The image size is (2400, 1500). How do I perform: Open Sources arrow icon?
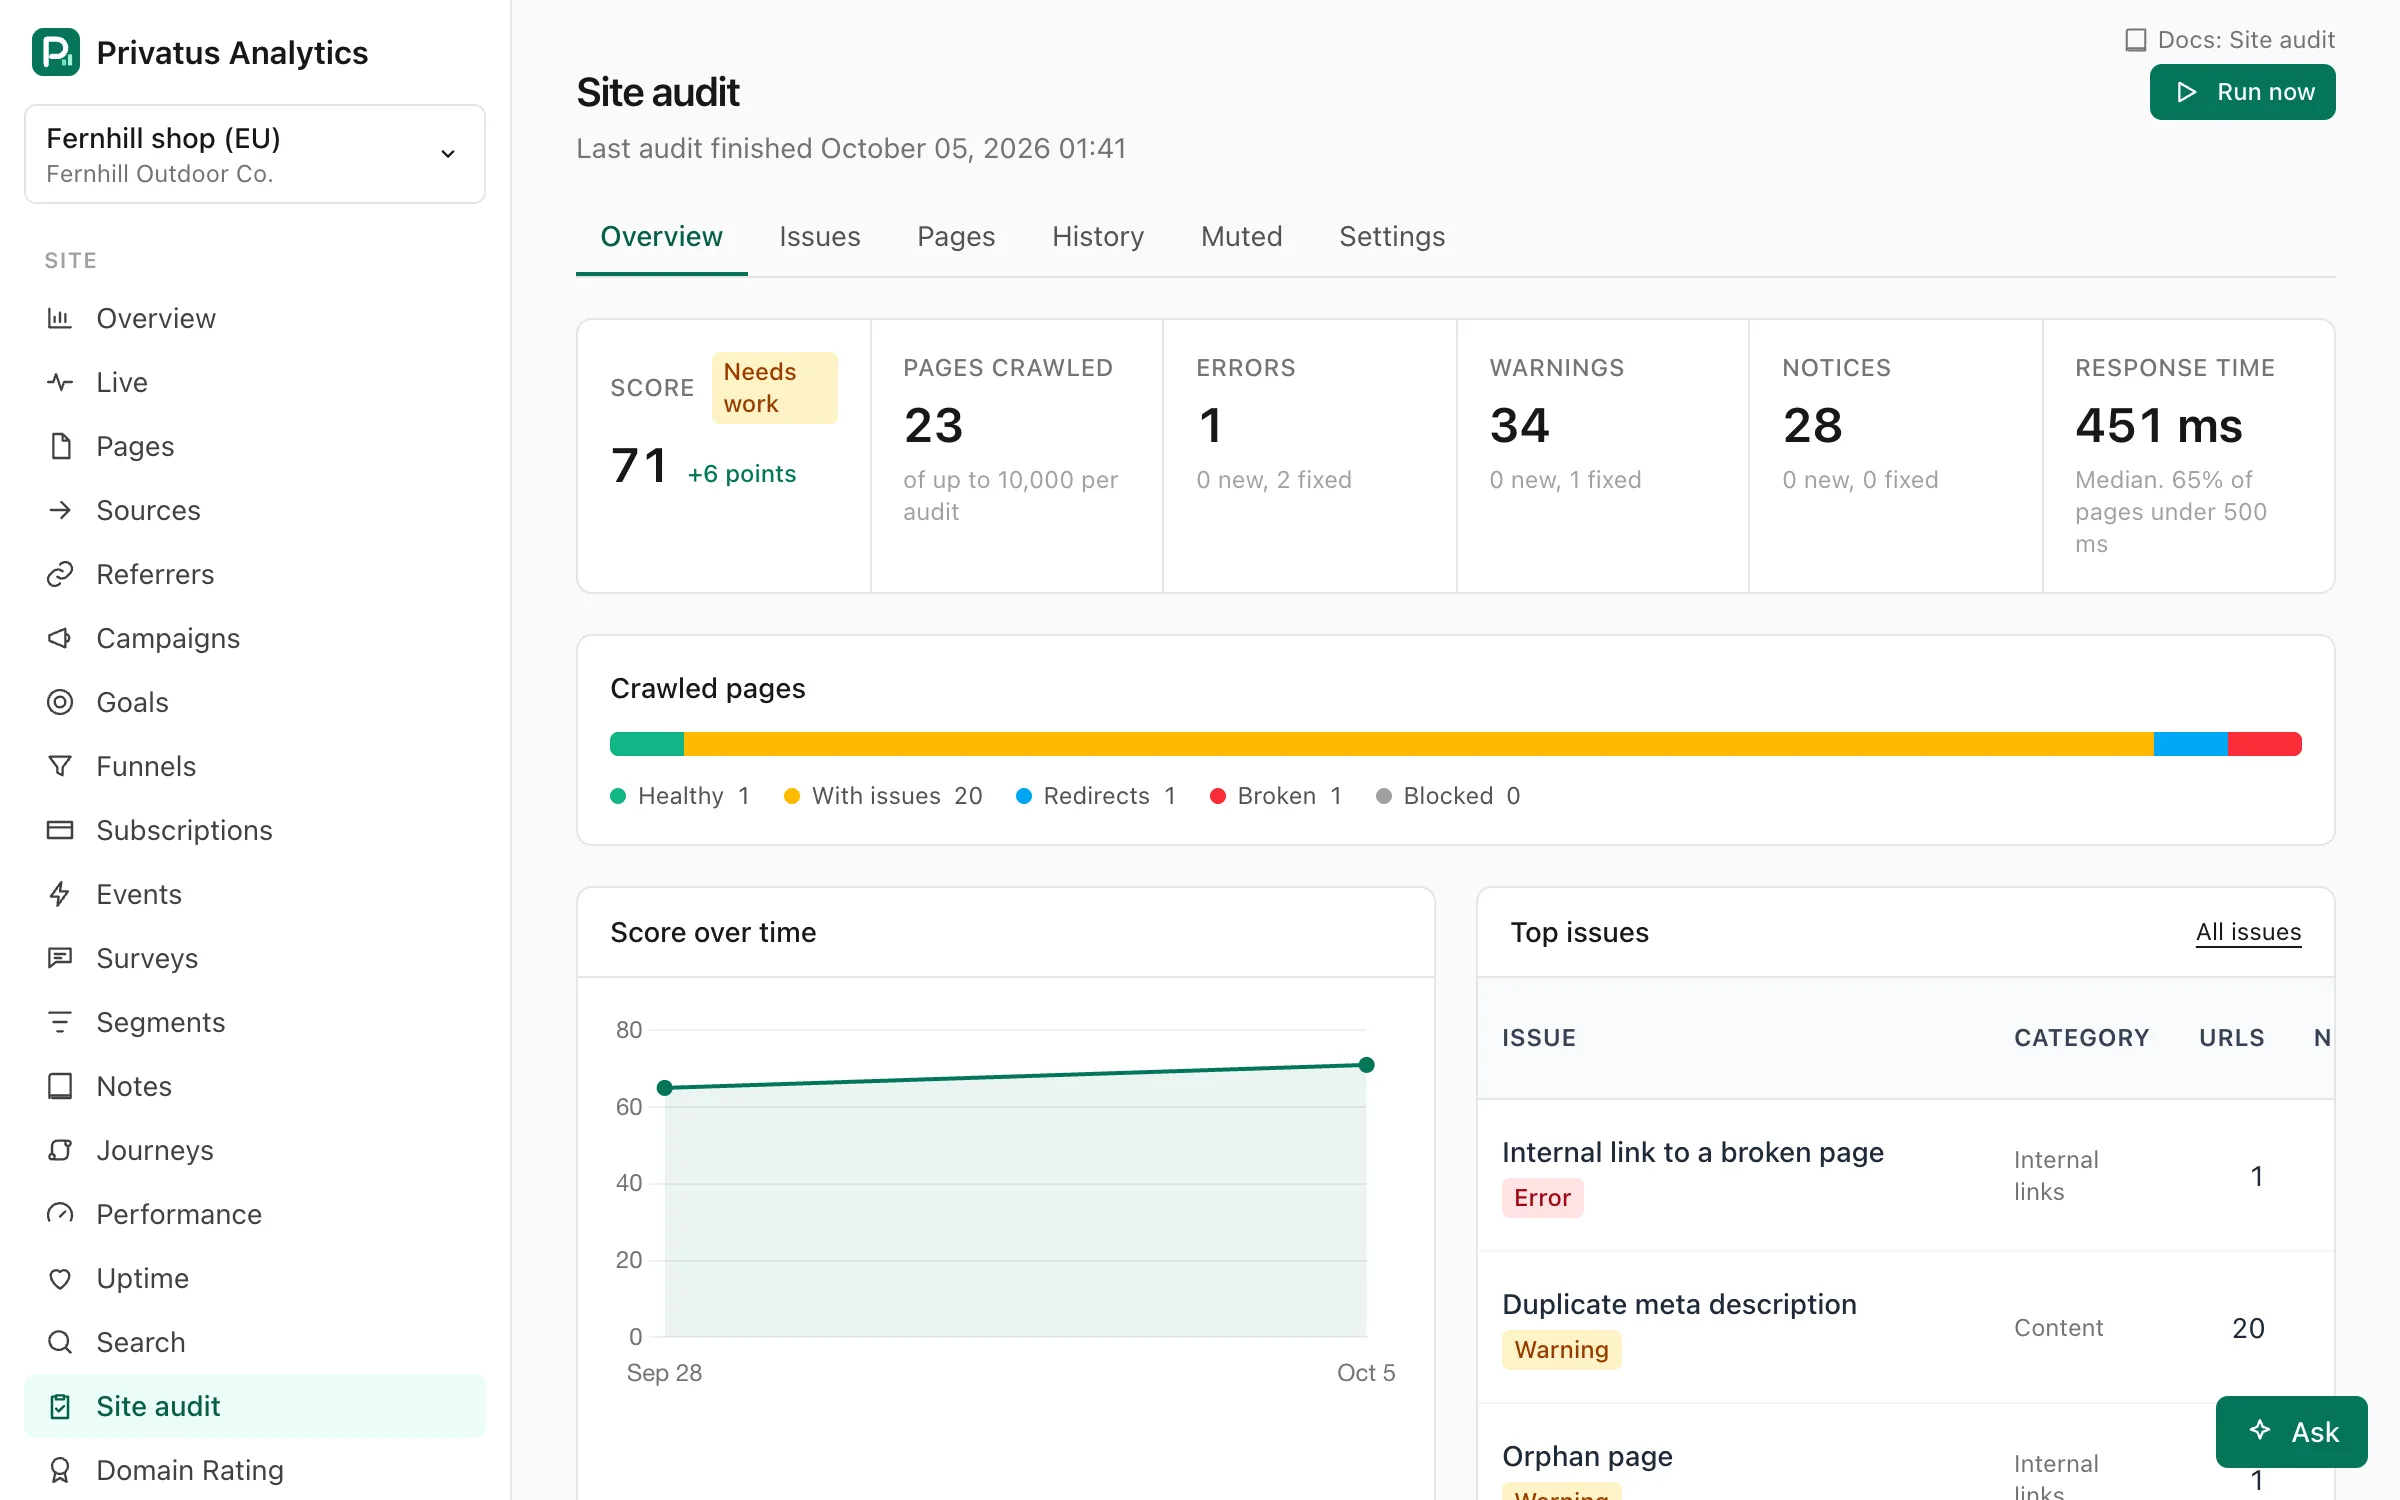pyautogui.click(x=60, y=510)
